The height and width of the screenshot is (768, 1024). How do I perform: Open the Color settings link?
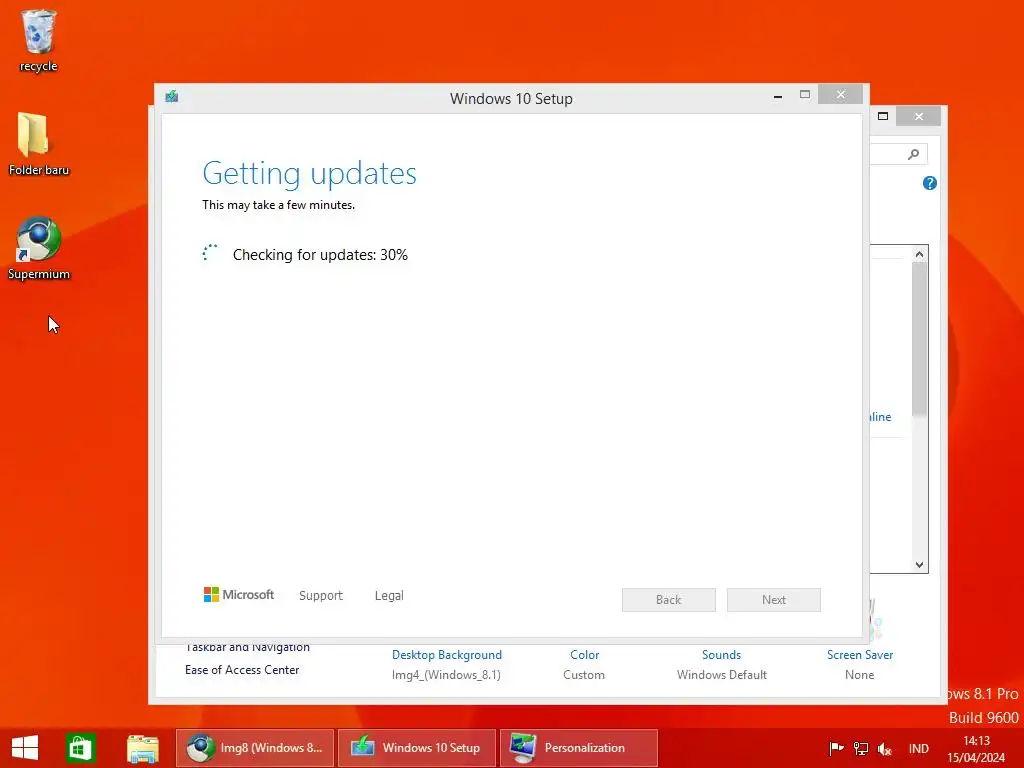tap(584, 654)
